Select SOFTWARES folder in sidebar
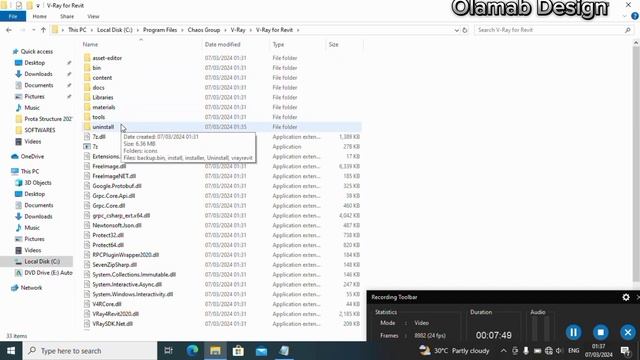Image resolution: width=640 pixels, height=360 pixels. point(40,130)
